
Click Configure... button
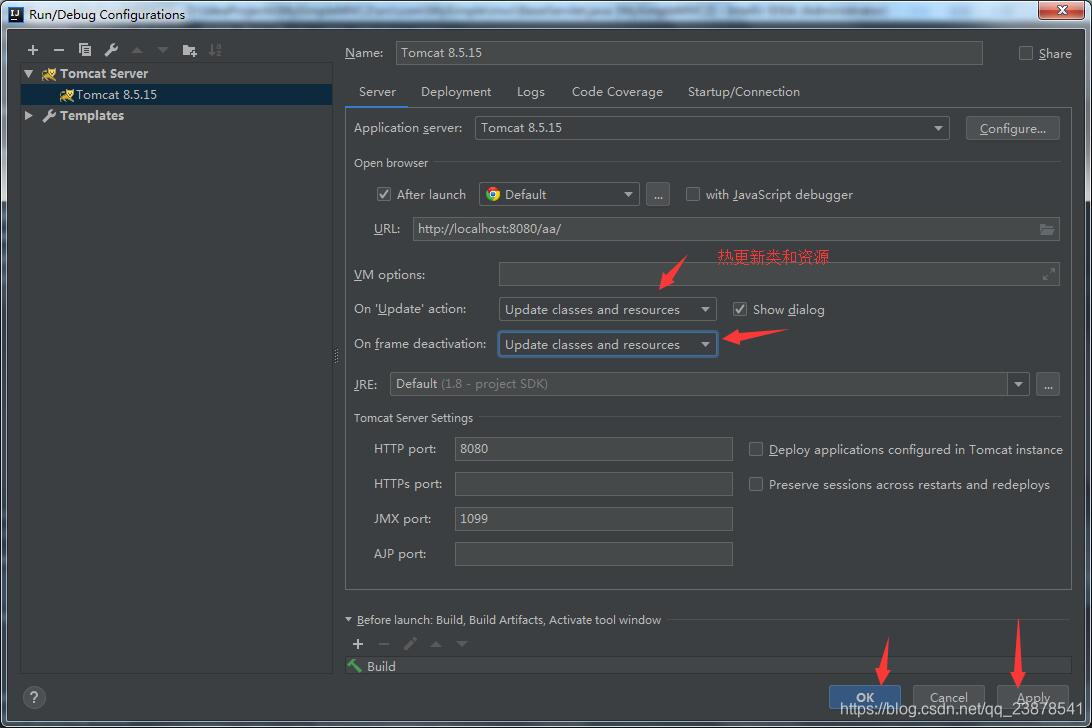[x=1013, y=128]
